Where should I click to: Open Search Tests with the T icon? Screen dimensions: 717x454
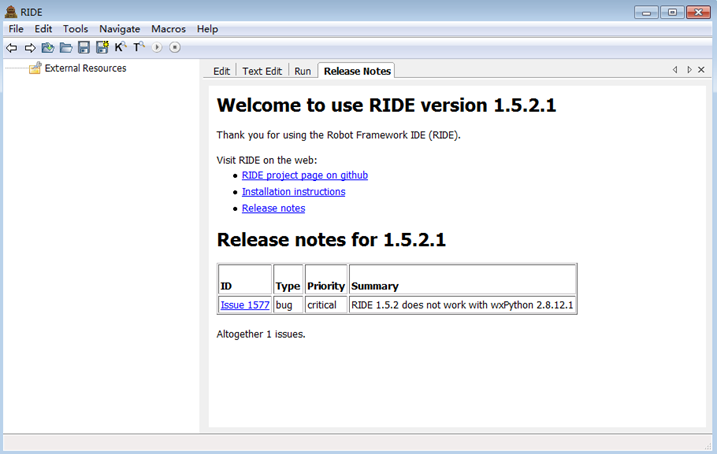(139, 47)
